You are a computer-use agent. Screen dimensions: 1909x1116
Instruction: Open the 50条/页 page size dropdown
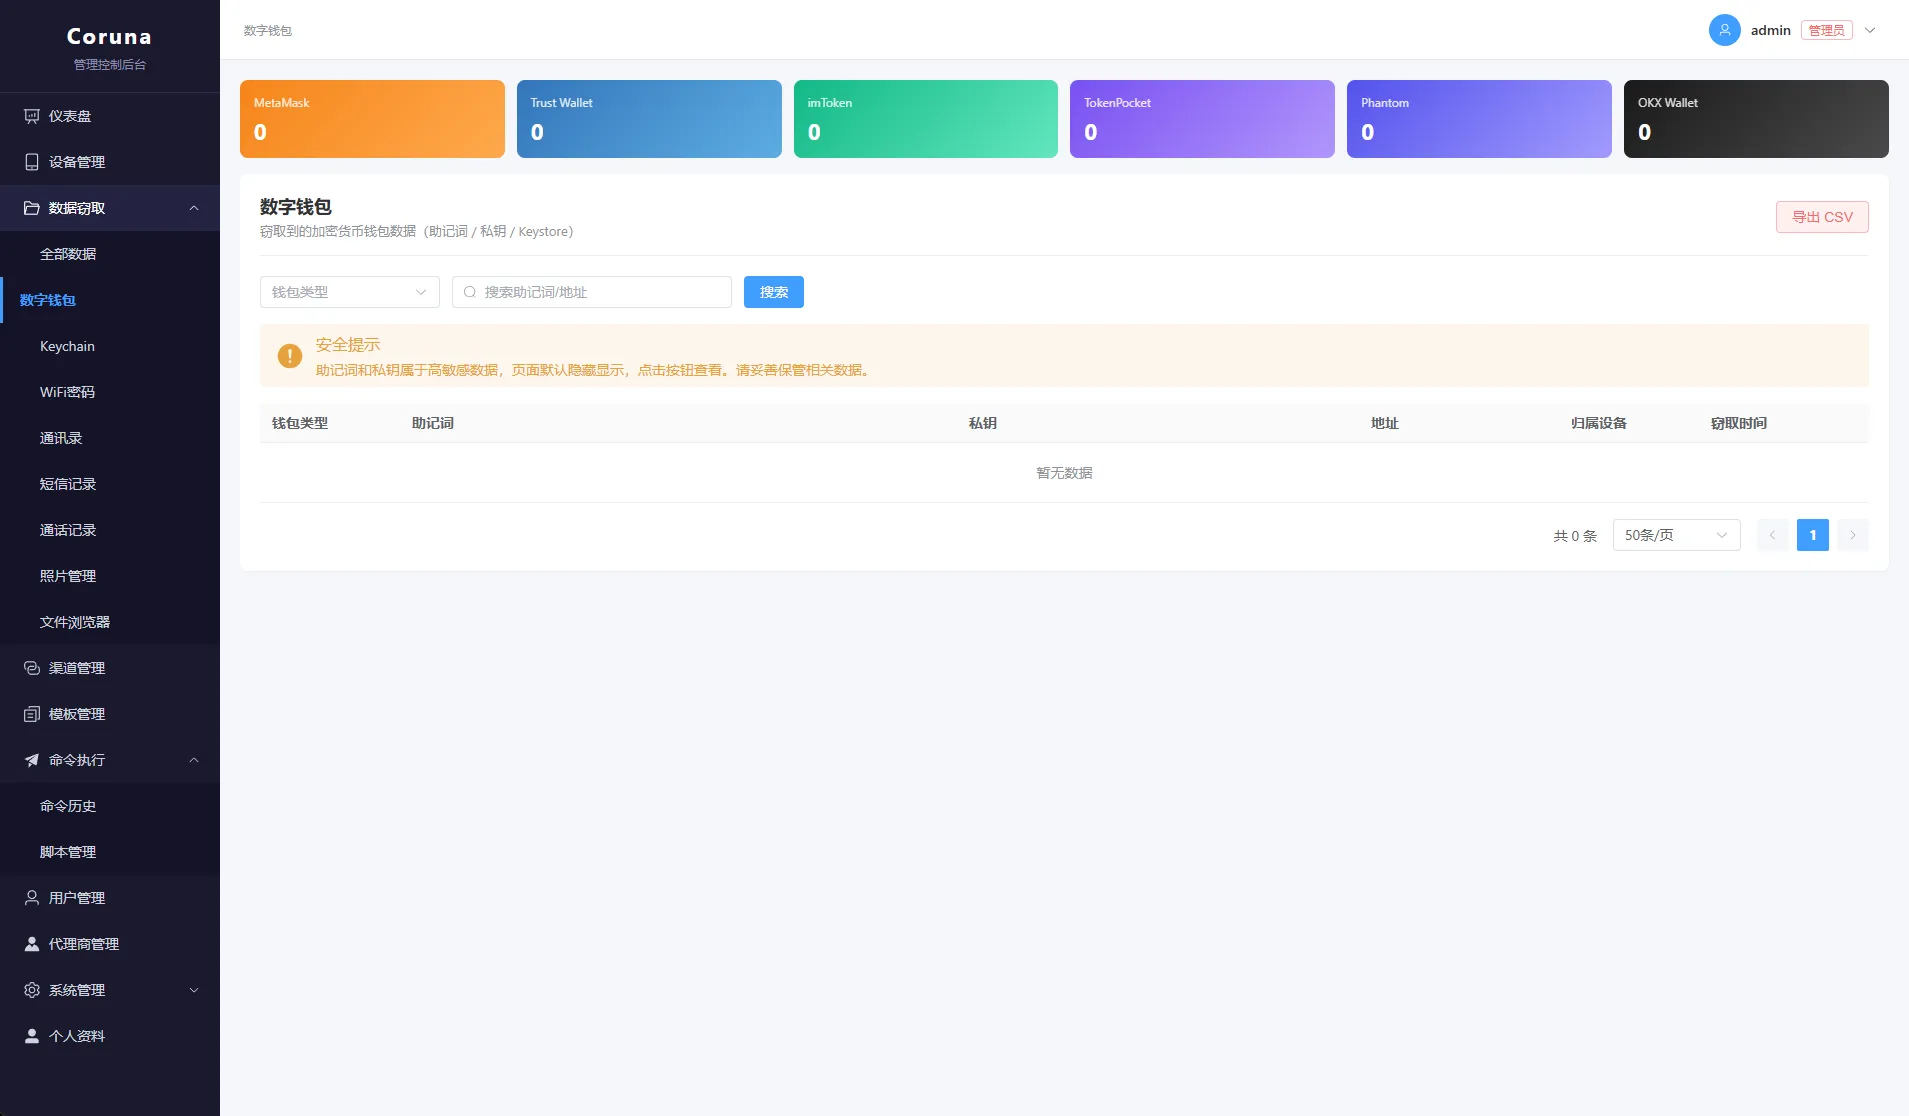(x=1677, y=535)
